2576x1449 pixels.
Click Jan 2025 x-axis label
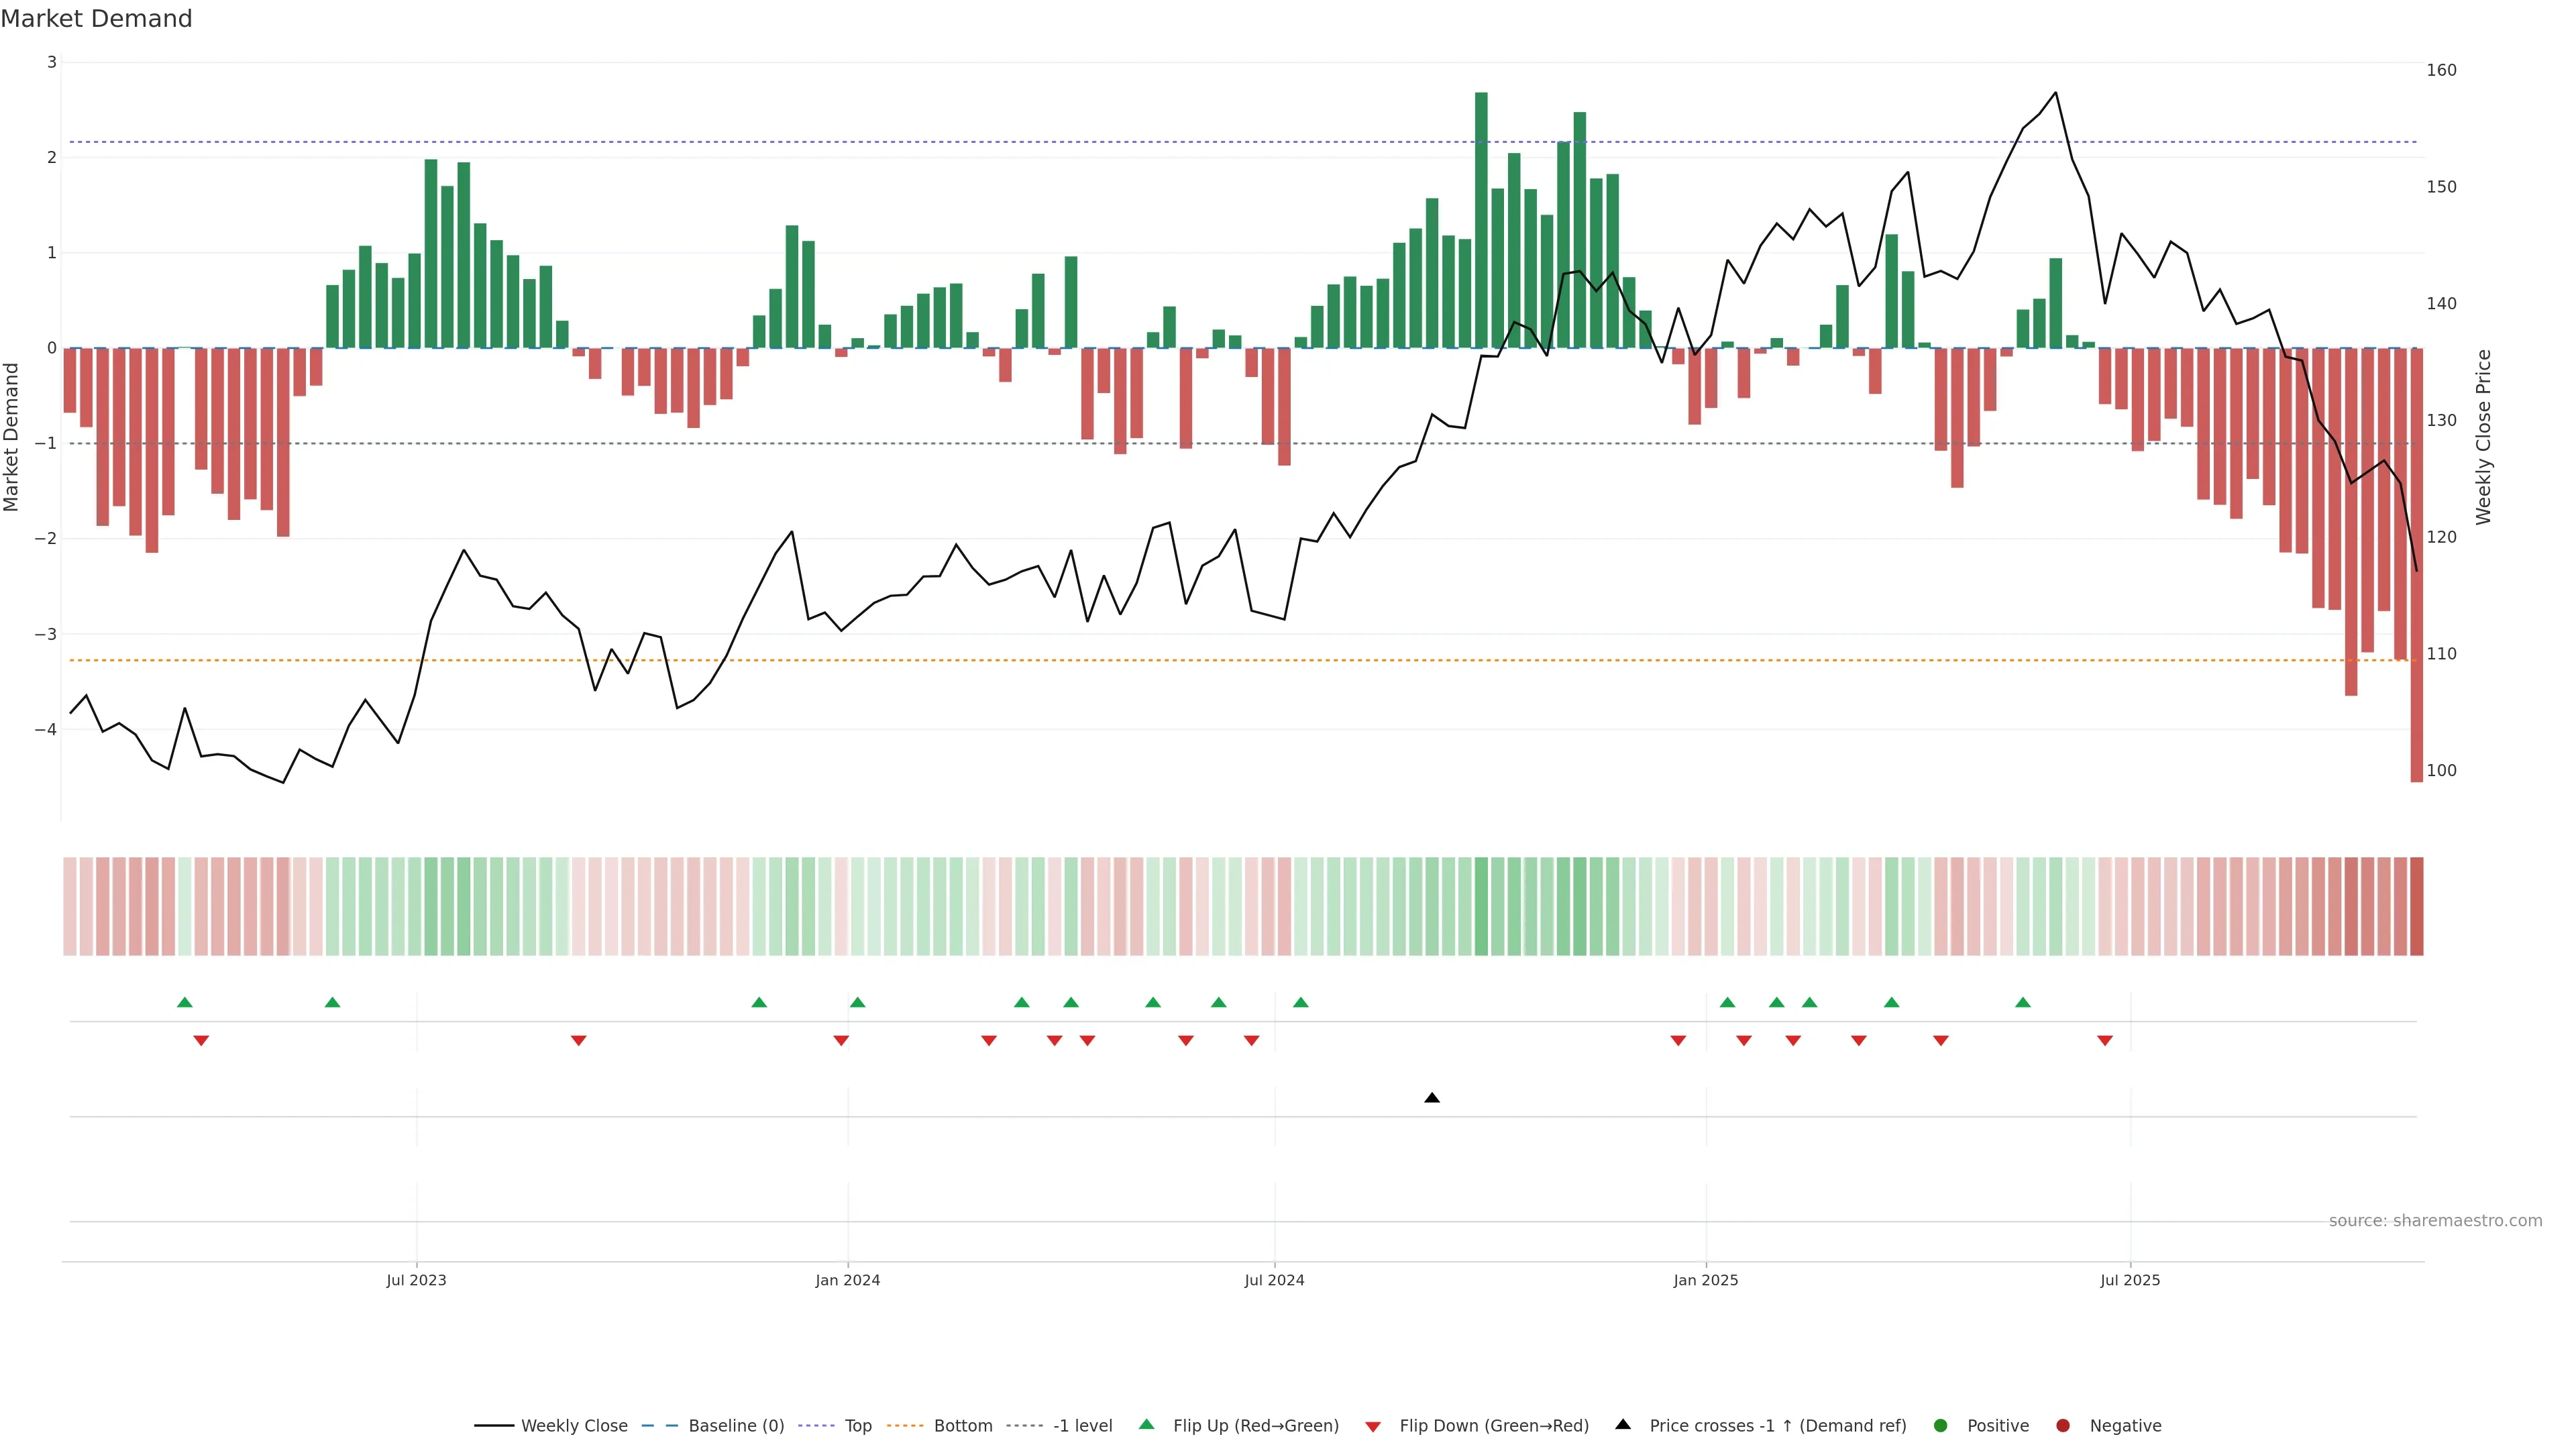(1706, 1280)
